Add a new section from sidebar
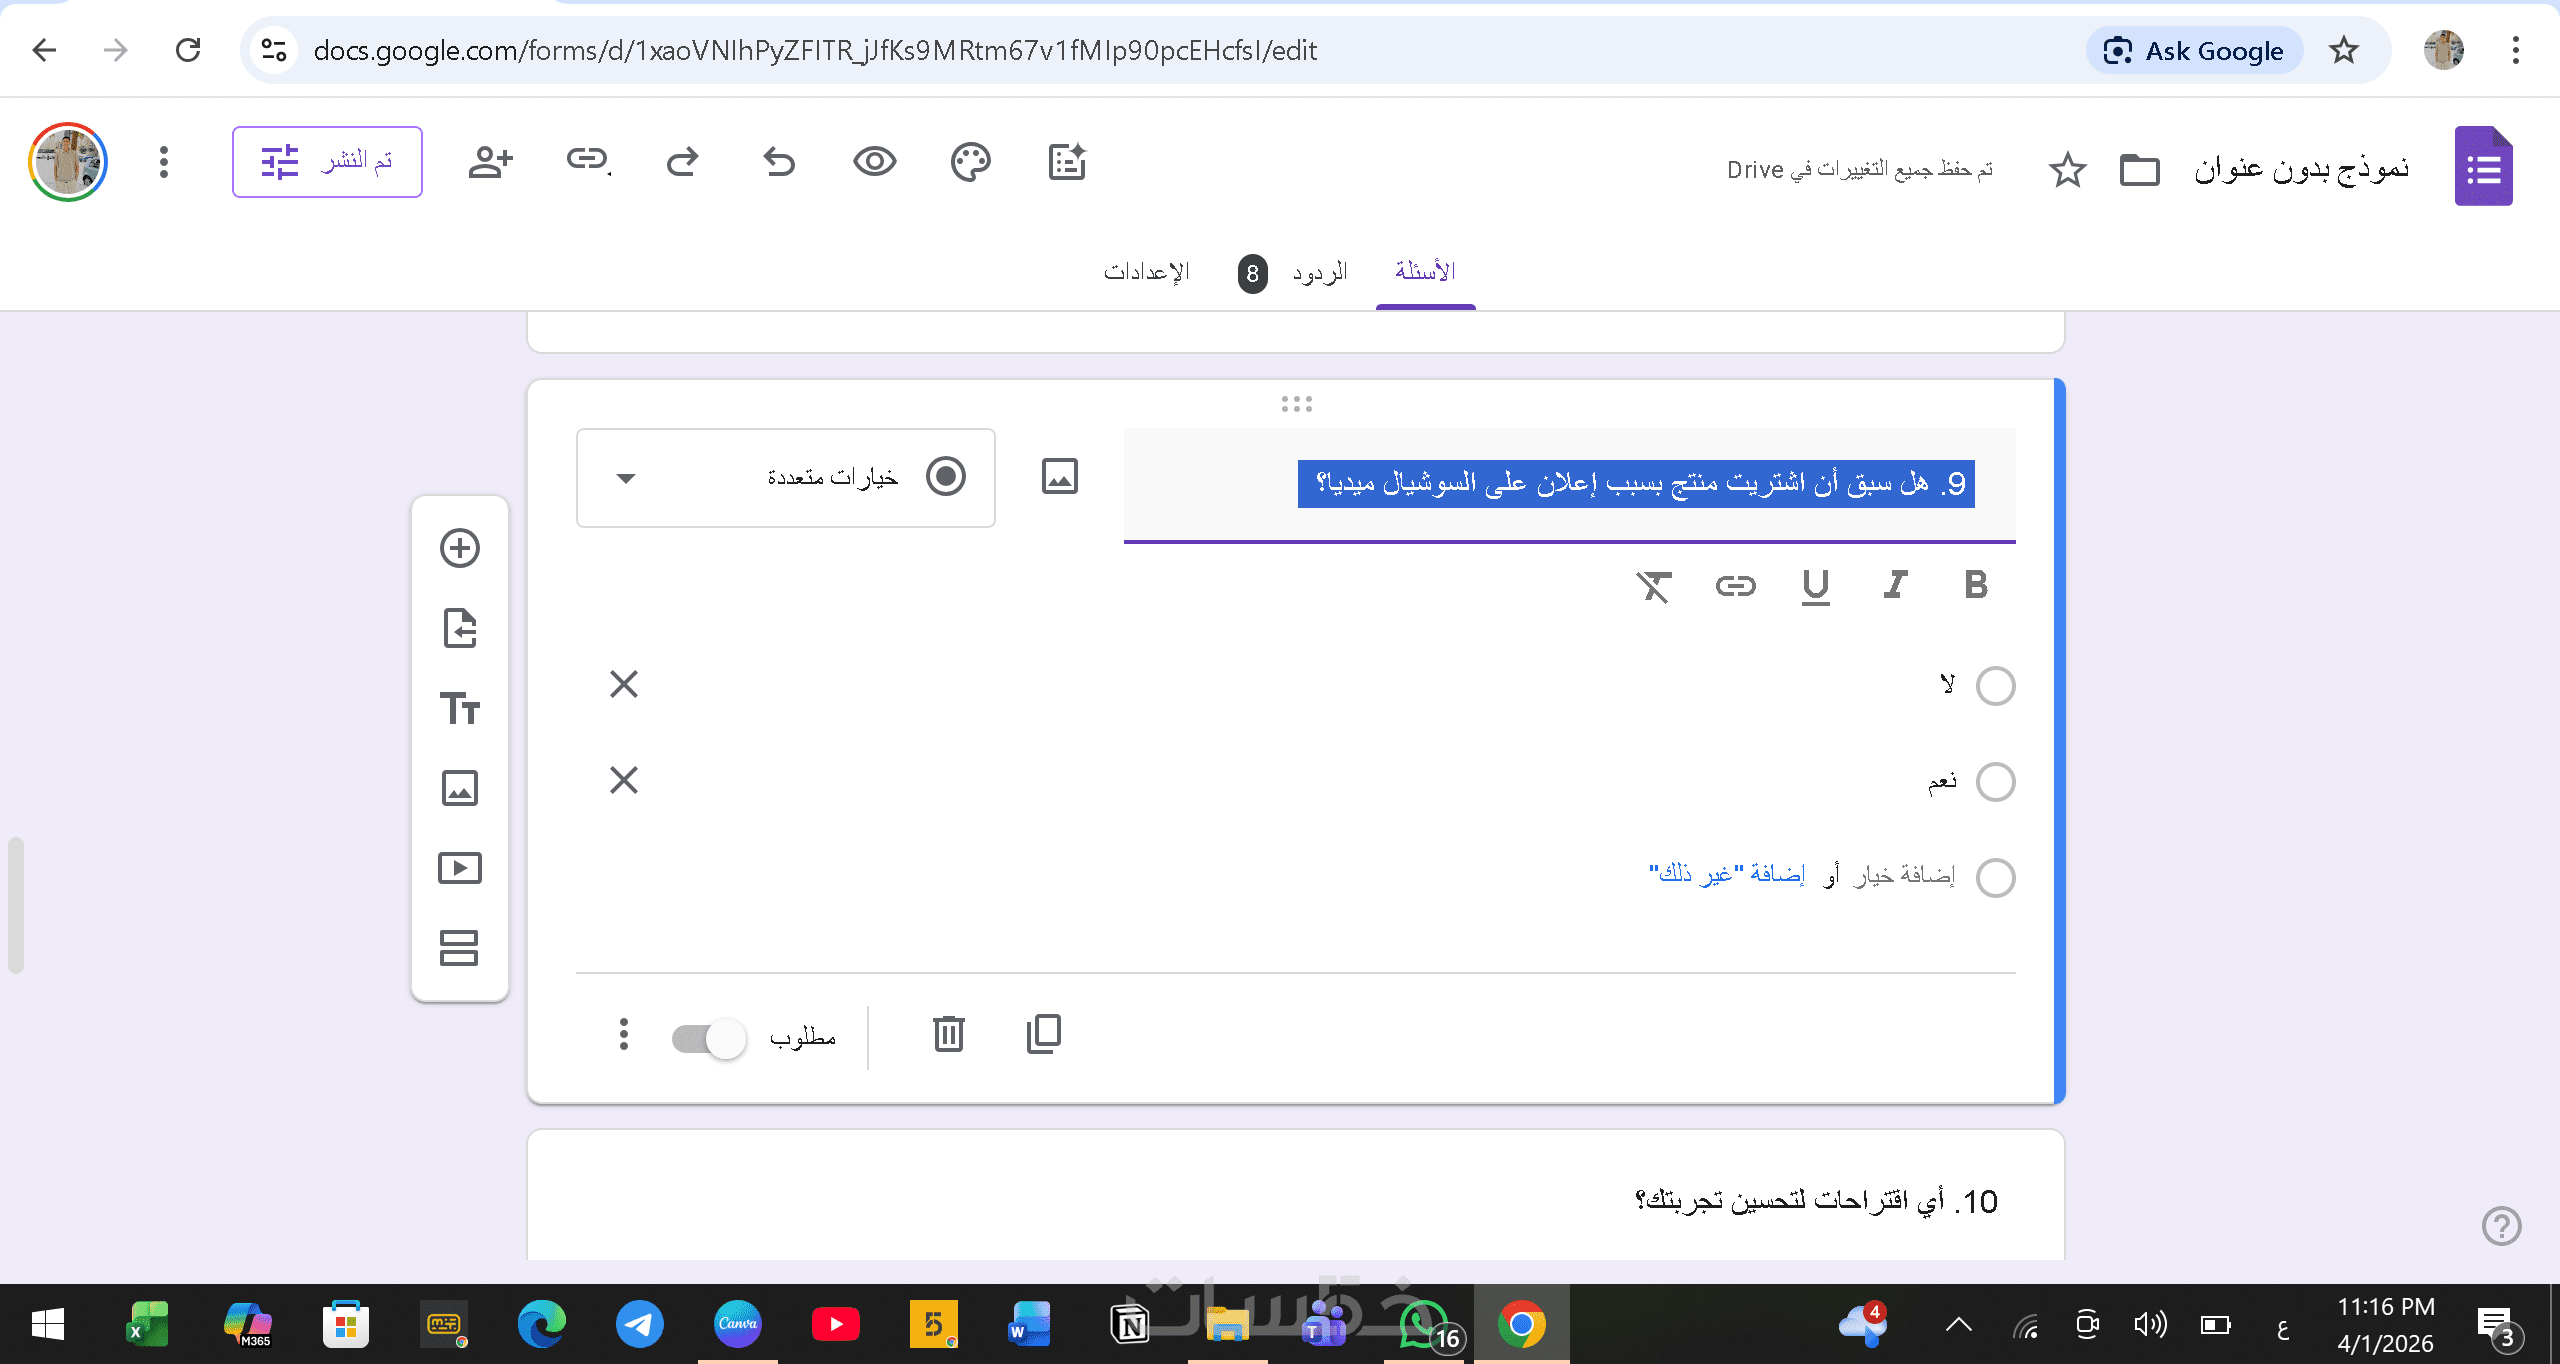Viewport: 2560px width, 1364px height. pyautogui.click(x=460, y=948)
